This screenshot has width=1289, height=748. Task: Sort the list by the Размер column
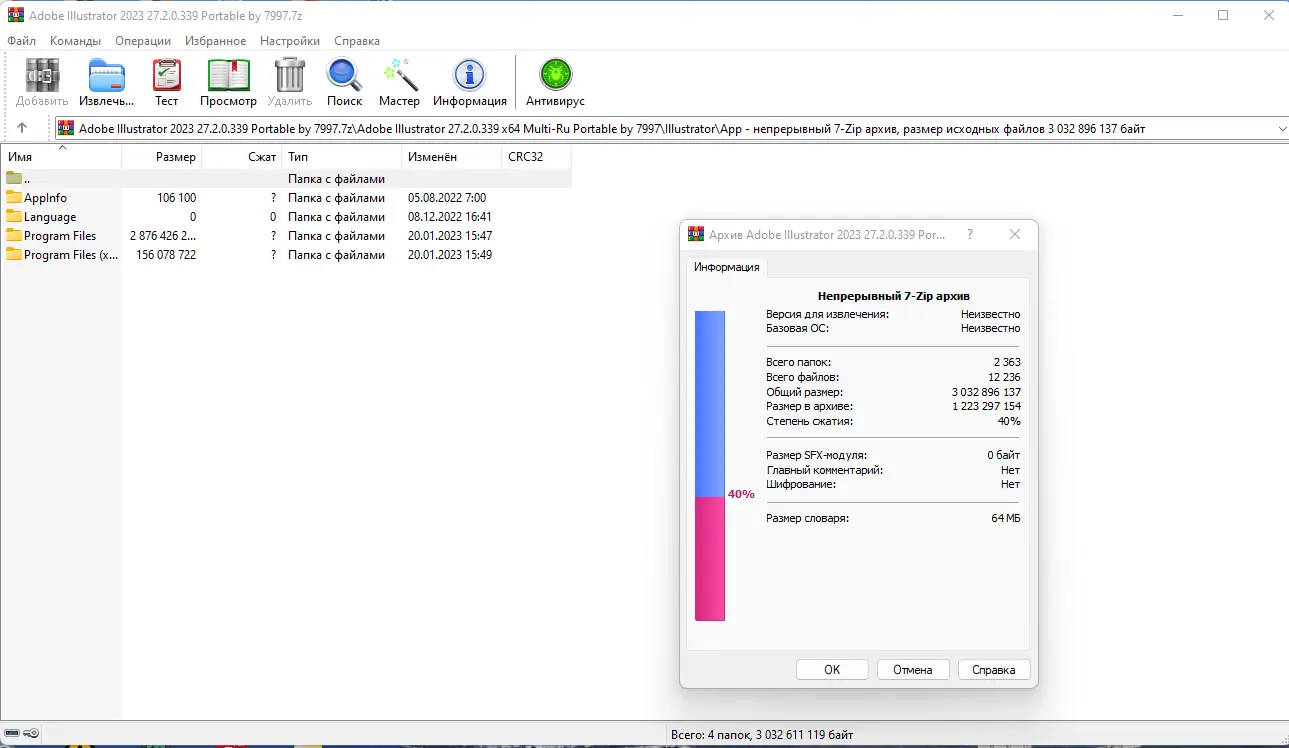point(161,157)
